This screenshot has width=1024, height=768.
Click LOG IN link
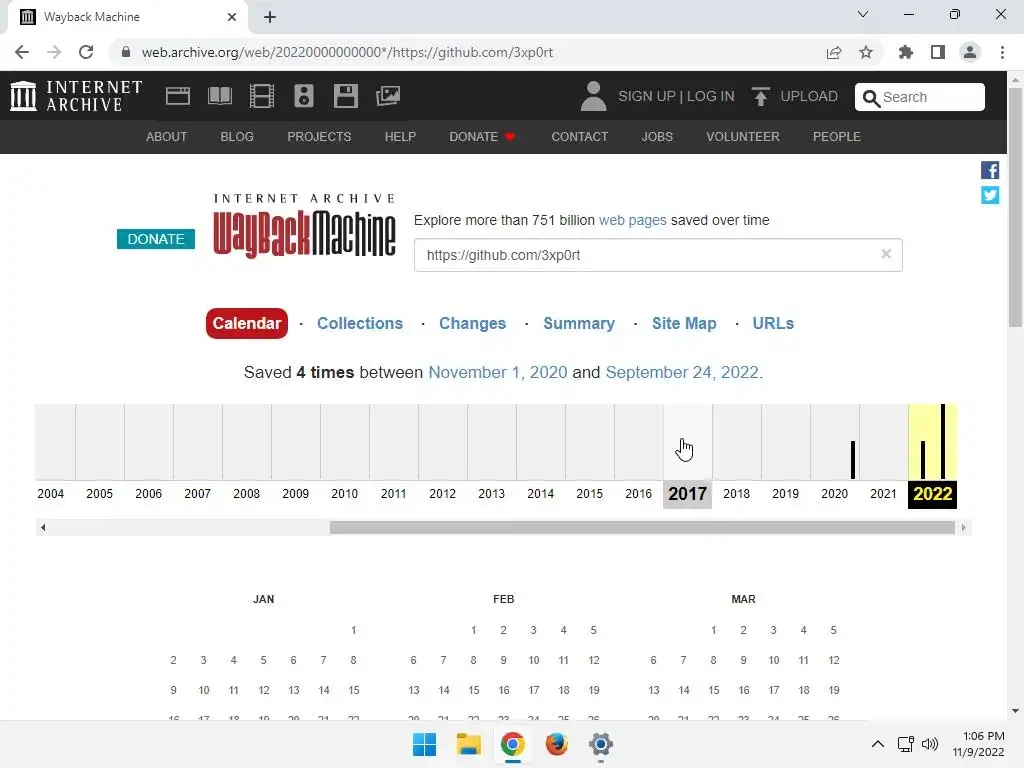[x=711, y=96]
